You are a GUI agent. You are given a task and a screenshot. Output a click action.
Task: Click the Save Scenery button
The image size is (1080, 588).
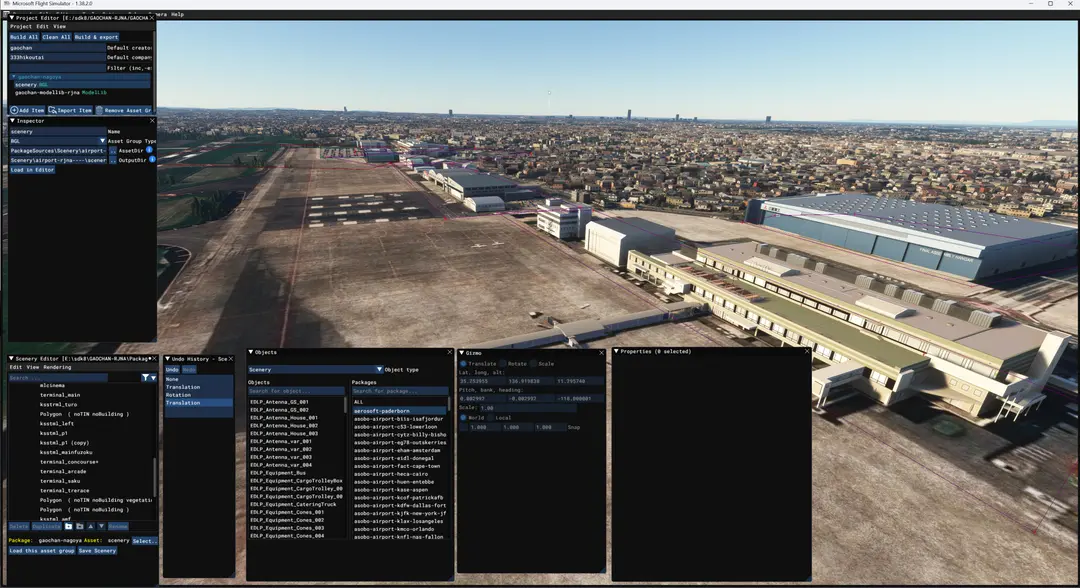coord(97,551)
